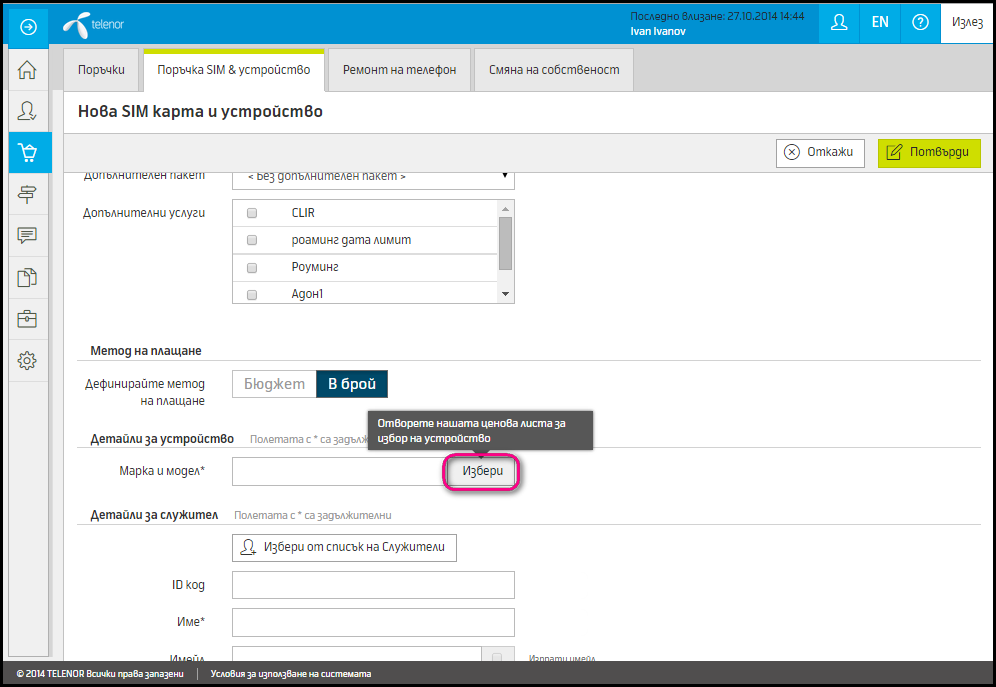Click the Избери device button
Viewport: 996px width, 687px height.
[x=482, y=471]
